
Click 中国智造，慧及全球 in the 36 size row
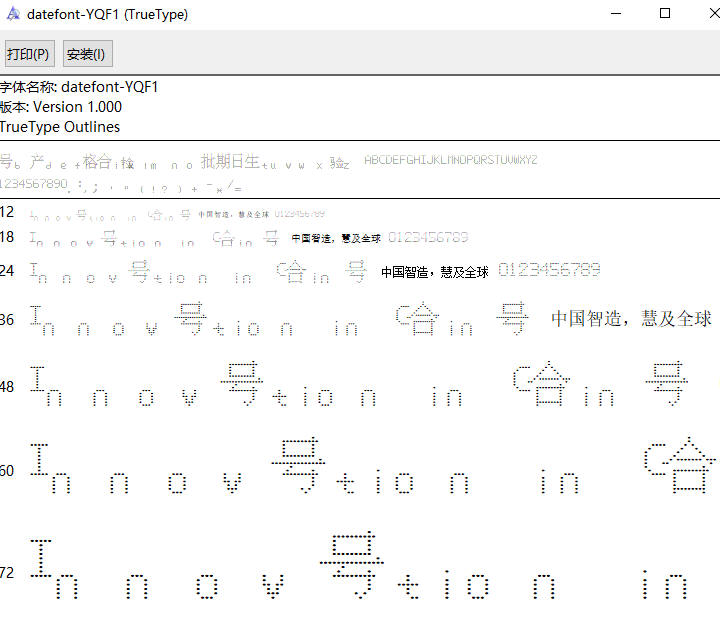point(631,318)
